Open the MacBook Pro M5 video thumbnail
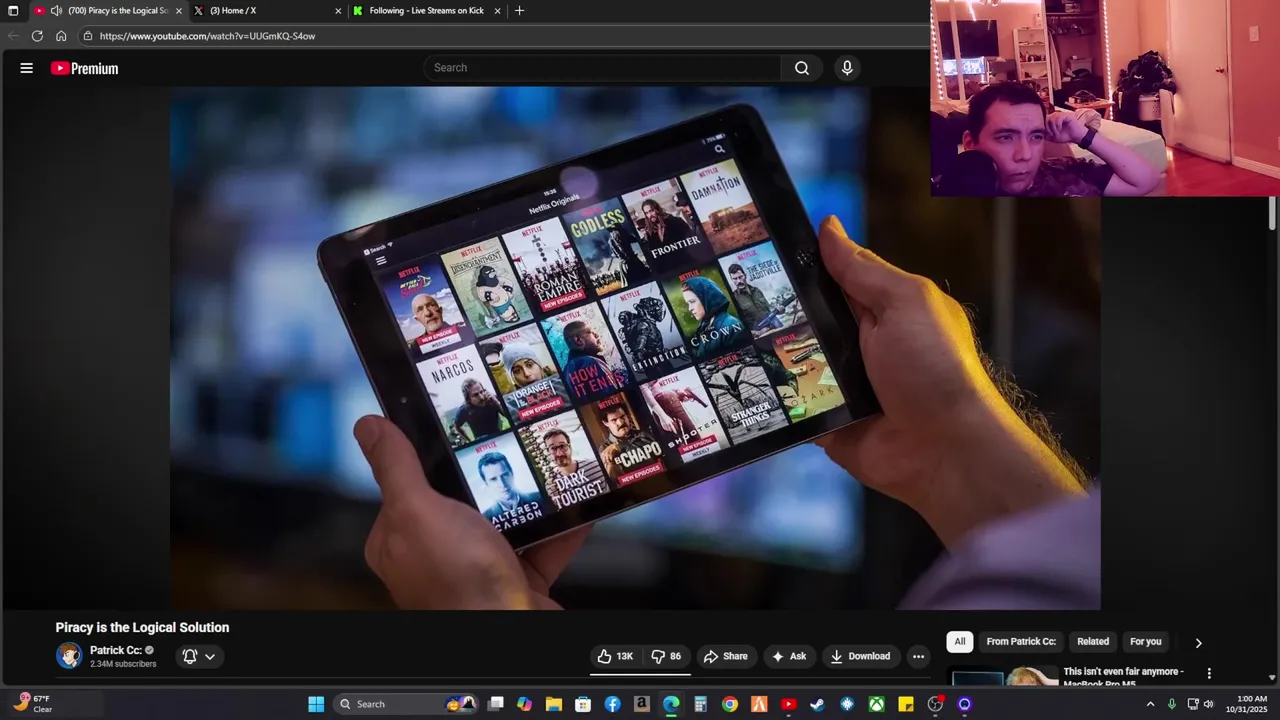Viewport: 1280px width, 720px height. click(1003, 677)
